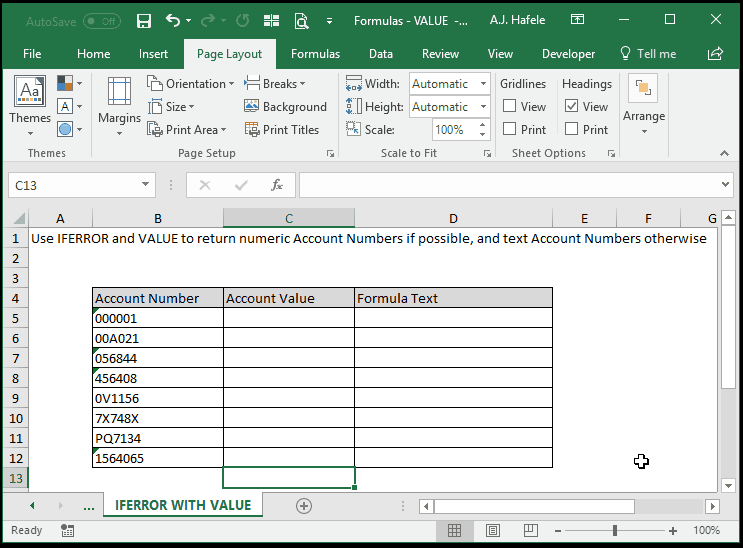Click the Background picture icon
Image resolution: width=743 pixels, height=548 pixels.
(251, 106)
